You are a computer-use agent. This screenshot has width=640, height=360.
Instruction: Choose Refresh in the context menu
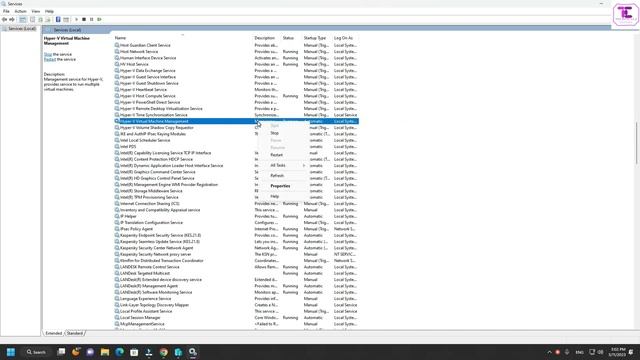(277, 176)
